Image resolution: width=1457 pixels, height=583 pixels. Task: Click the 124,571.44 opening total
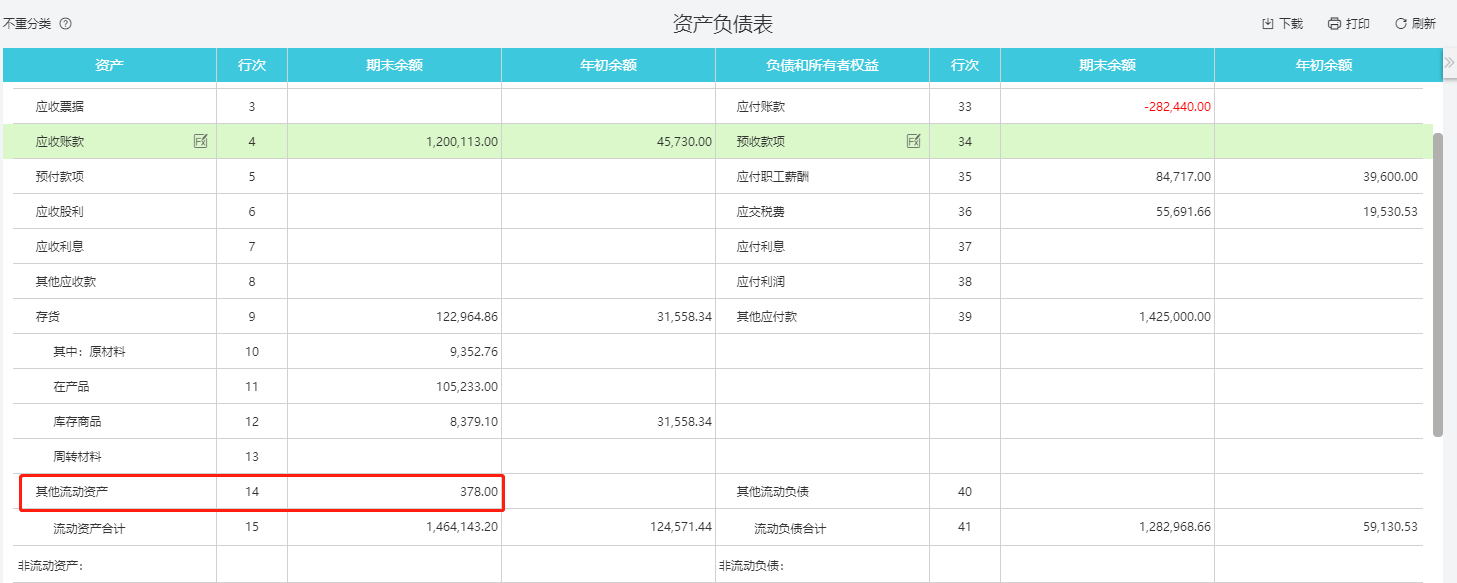679,526
